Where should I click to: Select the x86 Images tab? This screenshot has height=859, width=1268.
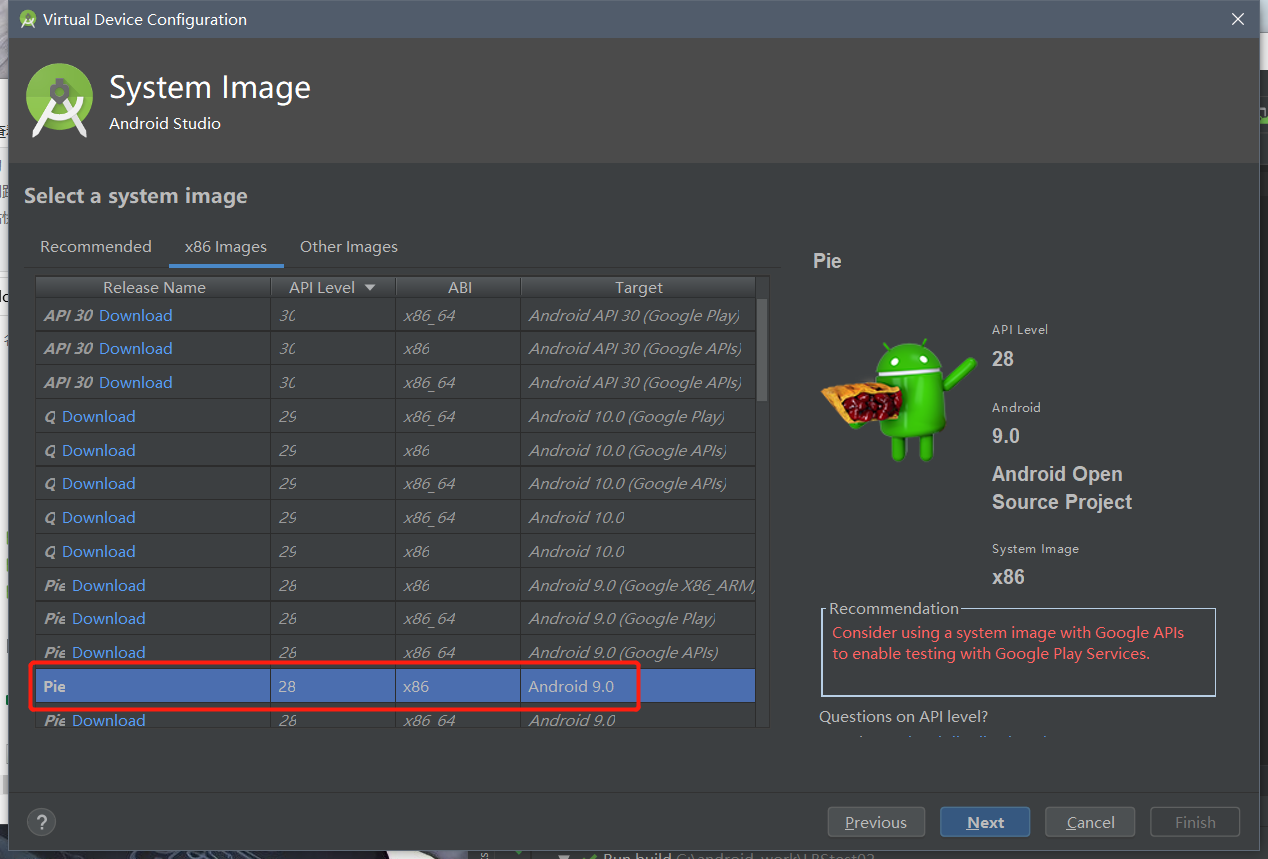click(226, 246)
